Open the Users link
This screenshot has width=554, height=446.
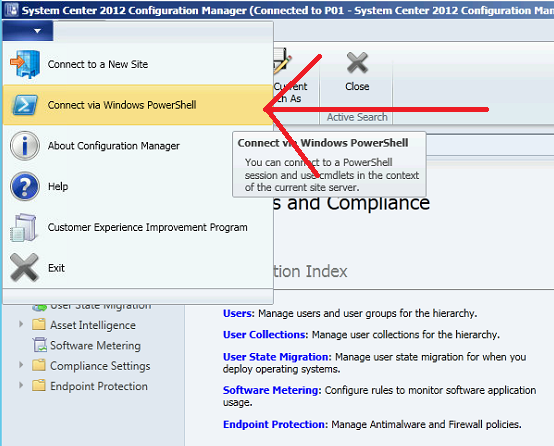238,313
